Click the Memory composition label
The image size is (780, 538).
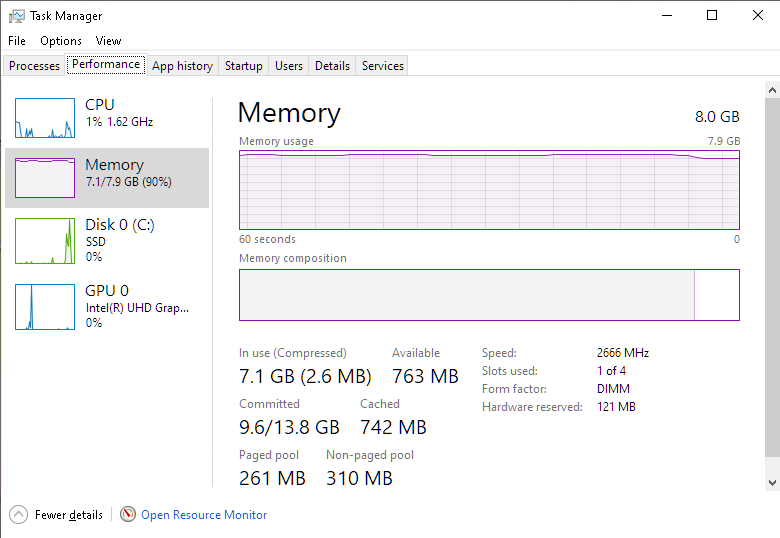(x=292, y=258)
